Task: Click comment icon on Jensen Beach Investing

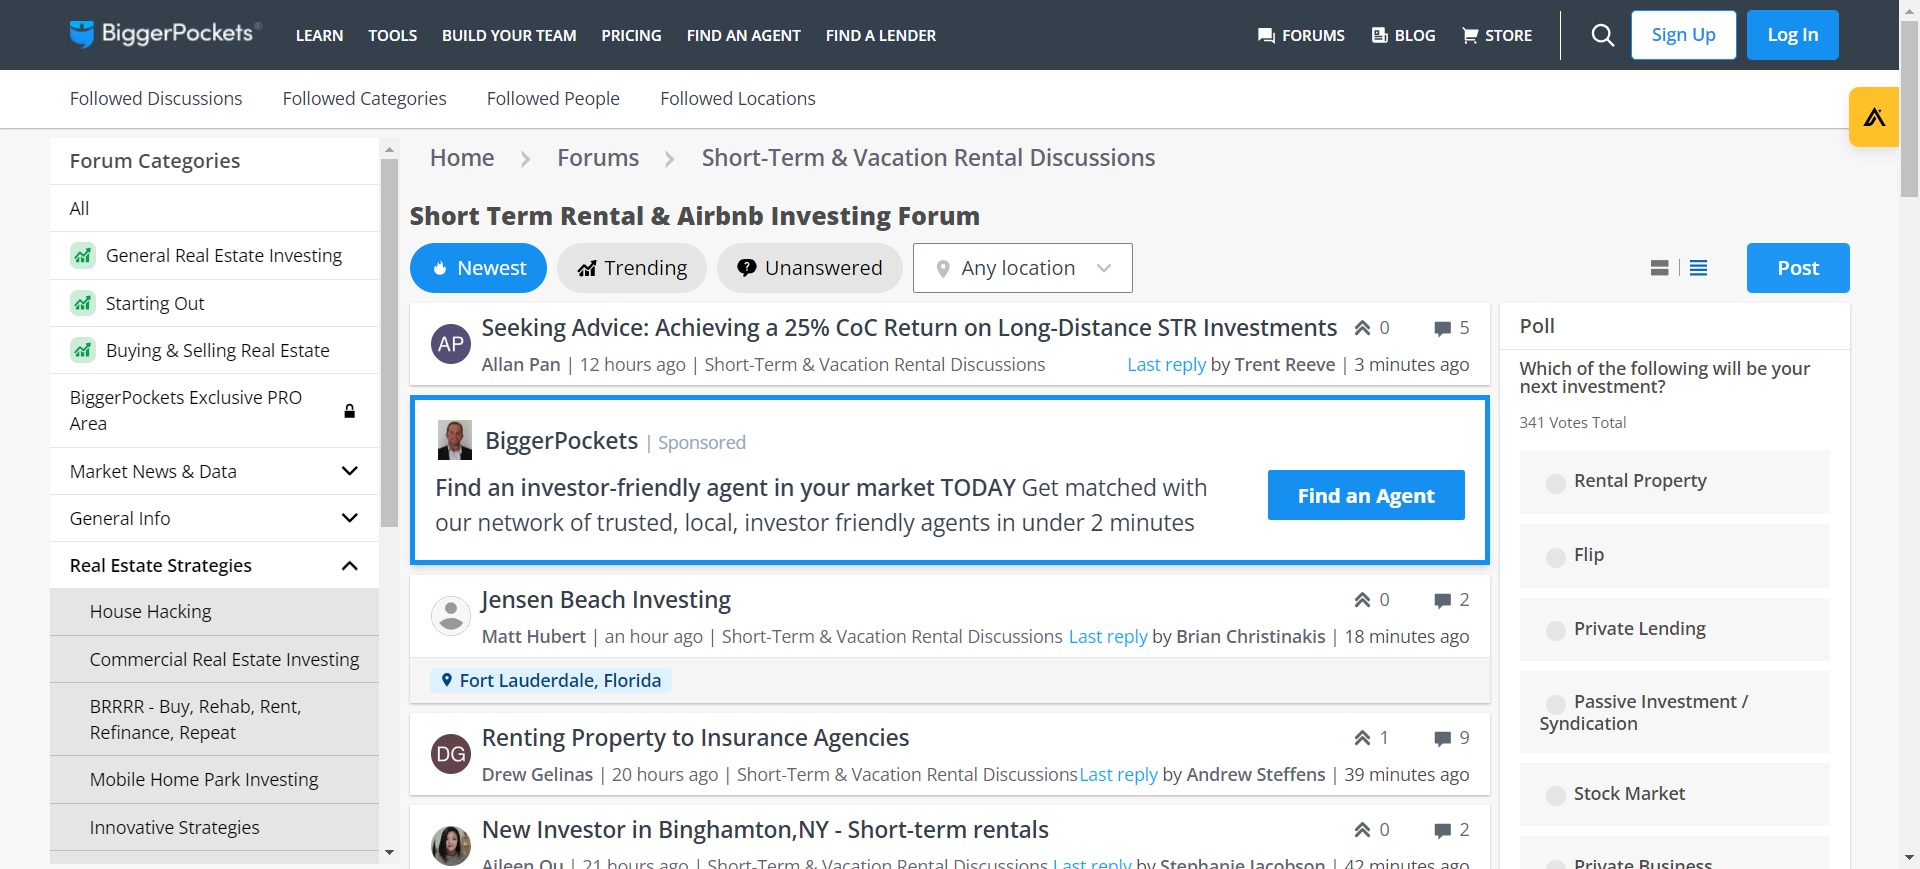Action: tap(1442, 601)
